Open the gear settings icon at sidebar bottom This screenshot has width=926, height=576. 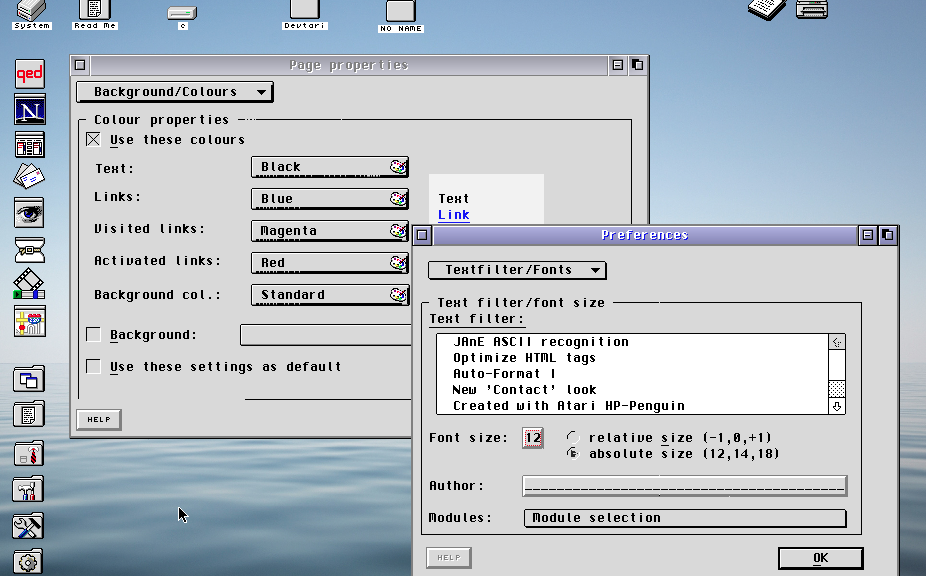coord(29,561)
